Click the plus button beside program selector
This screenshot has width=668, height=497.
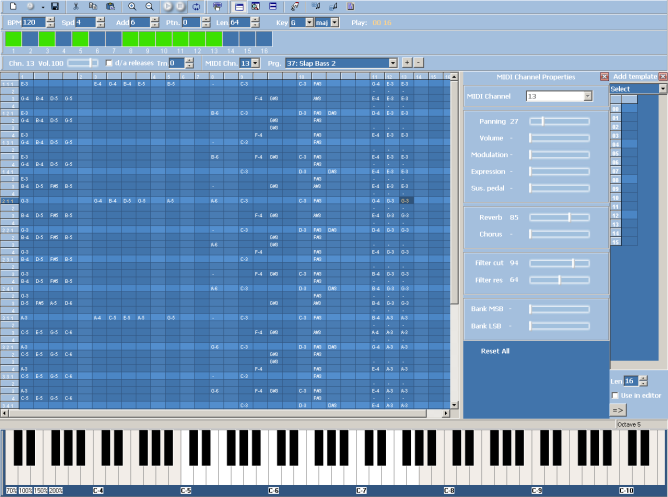pyautogui.click(x=405, y=63)
